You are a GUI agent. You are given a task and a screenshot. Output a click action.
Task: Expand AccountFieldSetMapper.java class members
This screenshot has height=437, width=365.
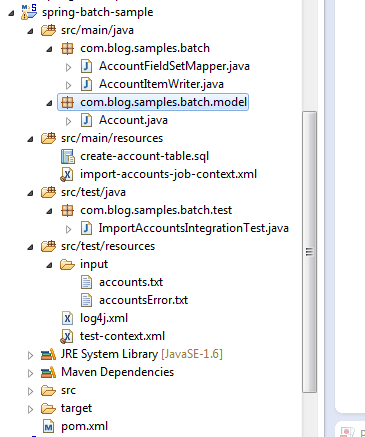point(68,67)
